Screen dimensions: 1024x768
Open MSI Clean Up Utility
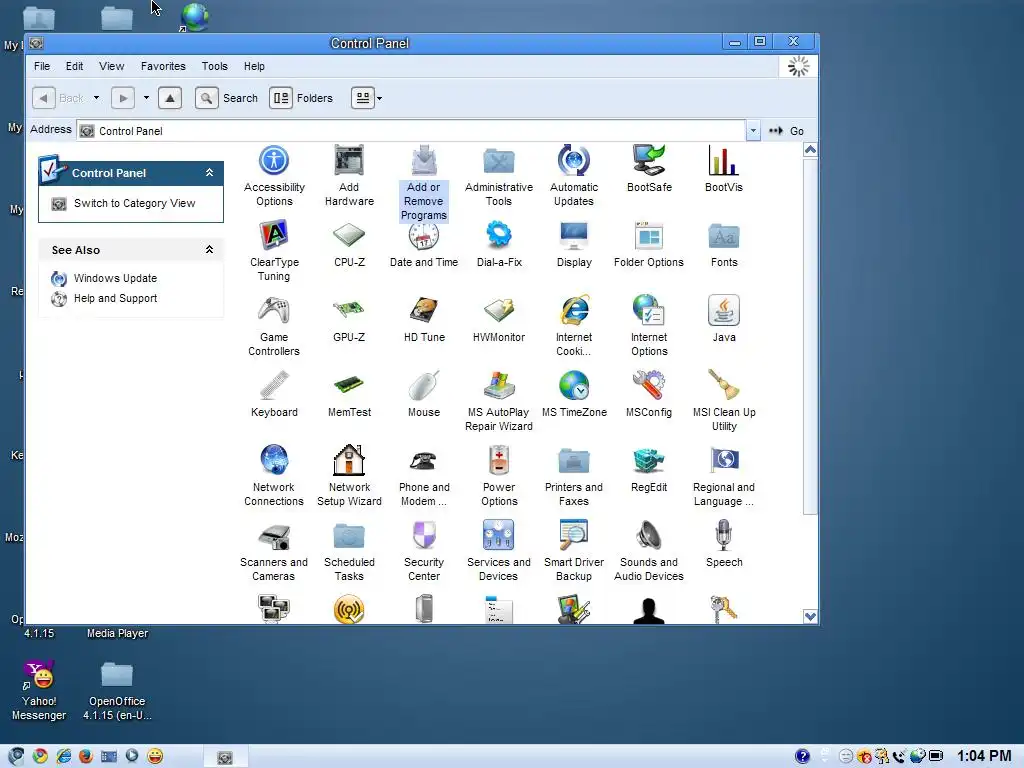click(x=724, y=401)
